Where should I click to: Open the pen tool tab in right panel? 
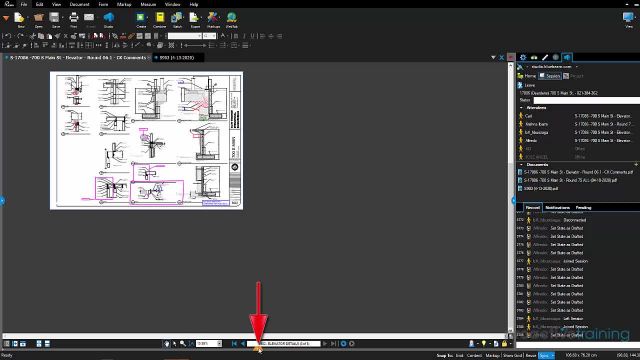545,57
